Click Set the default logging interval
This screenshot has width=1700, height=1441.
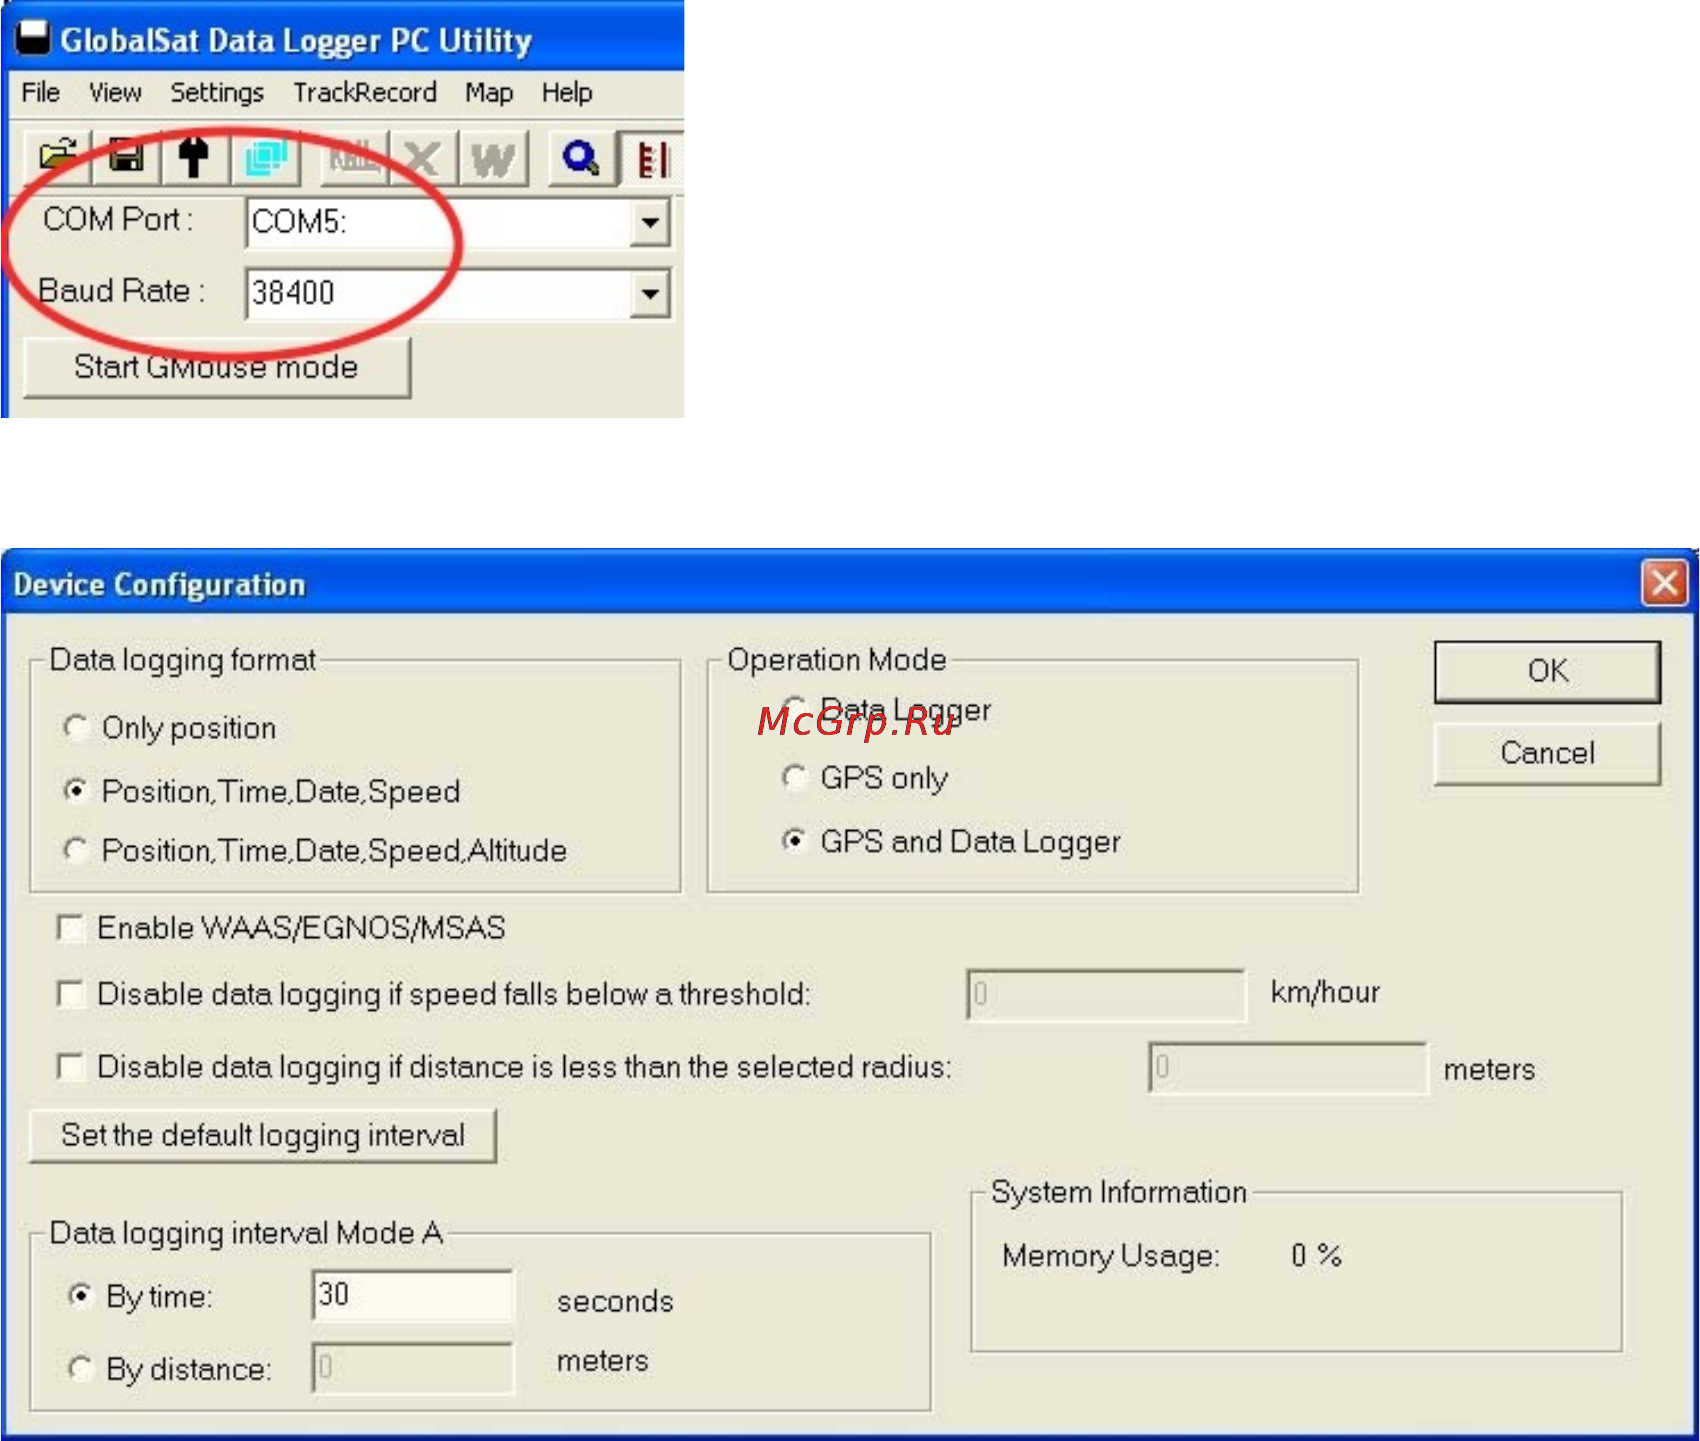pyautogui.click(x=263, y=1135)
